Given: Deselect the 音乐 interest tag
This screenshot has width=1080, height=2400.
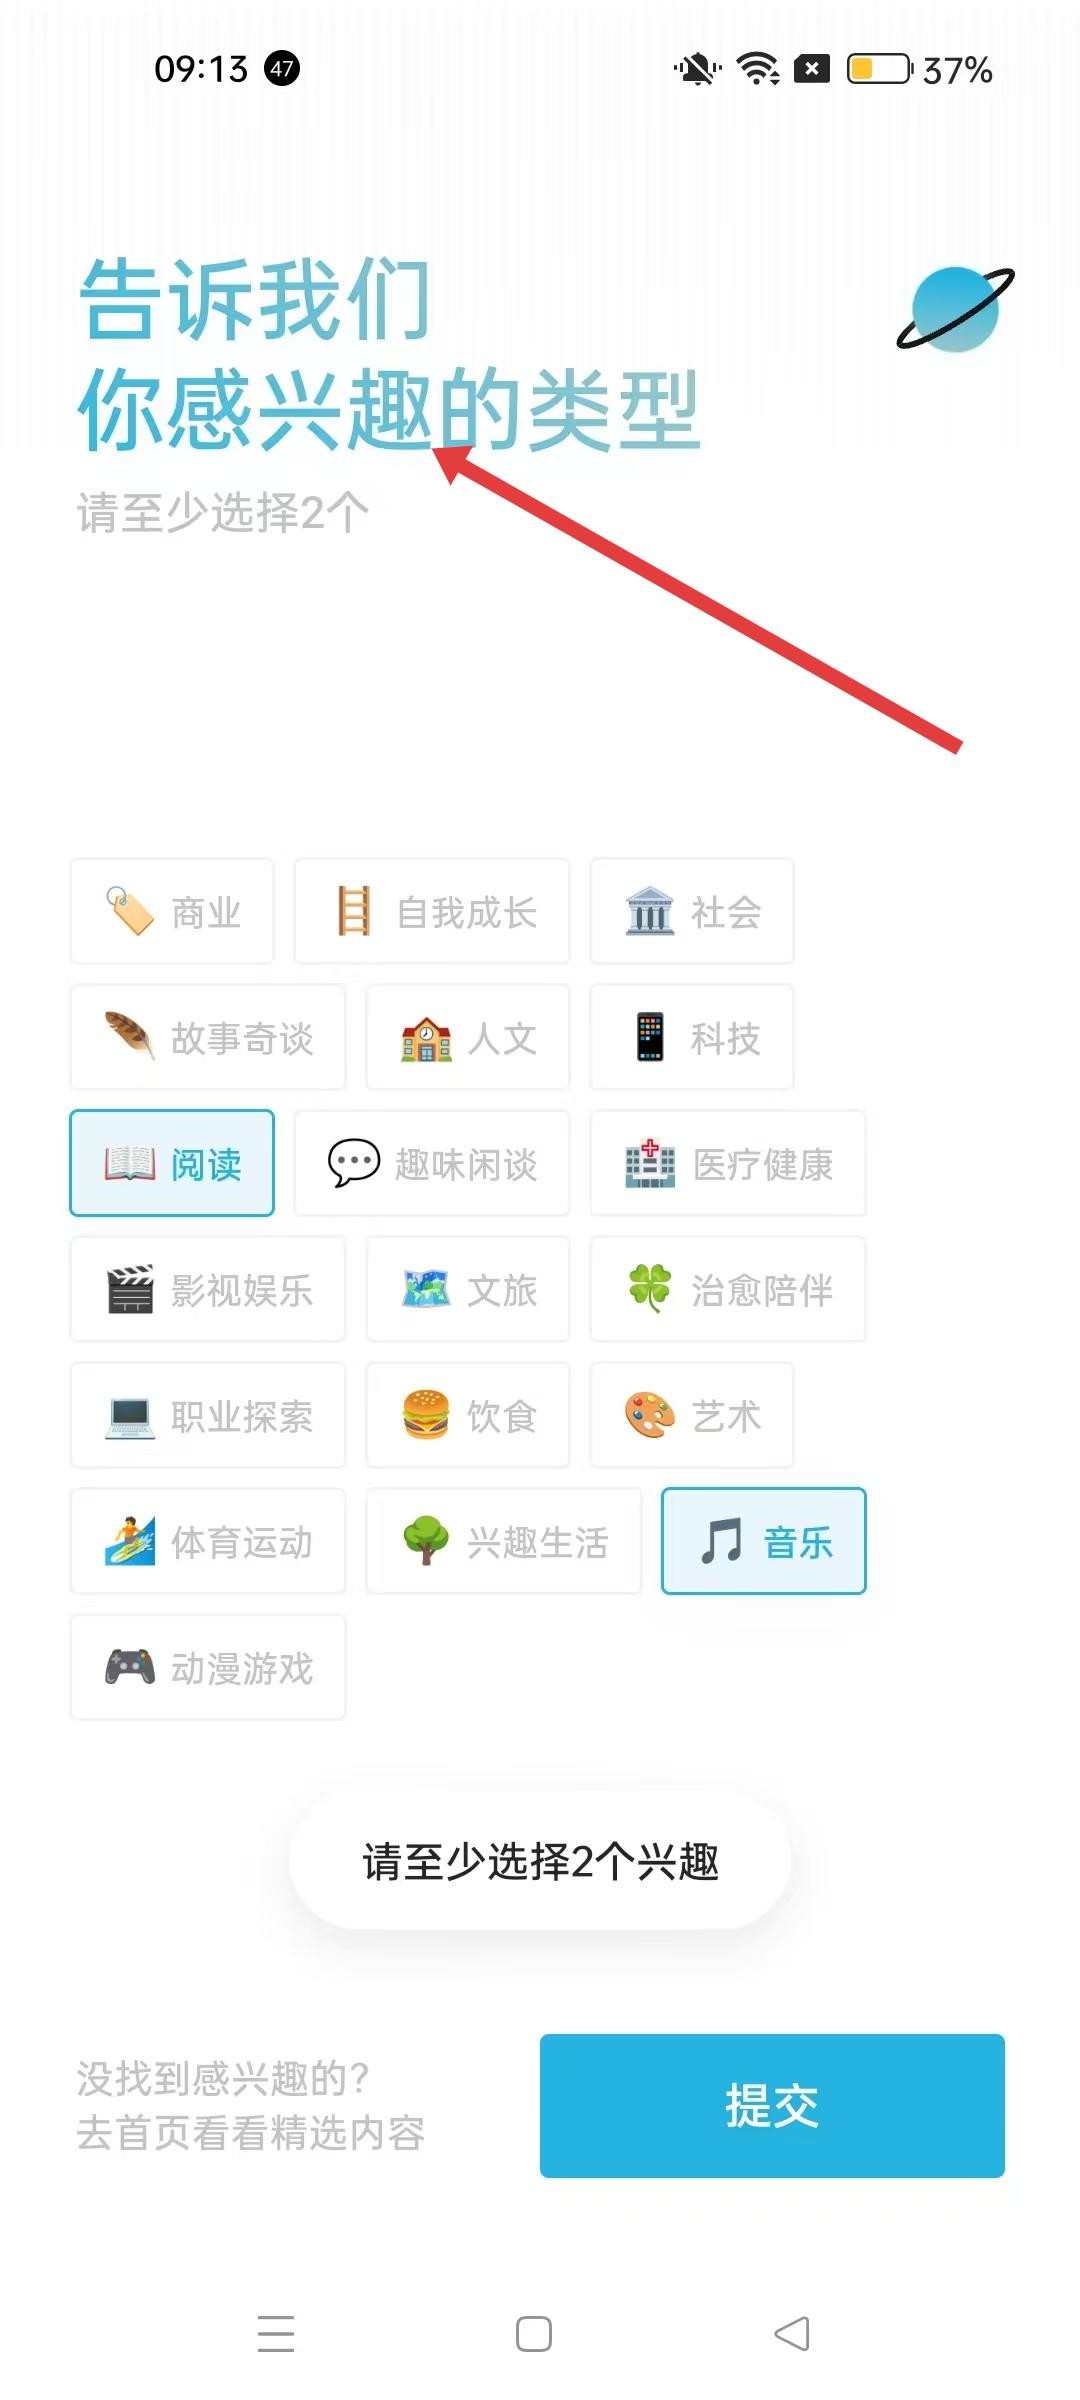Looking at the screenshot, I should (764, 1541).
